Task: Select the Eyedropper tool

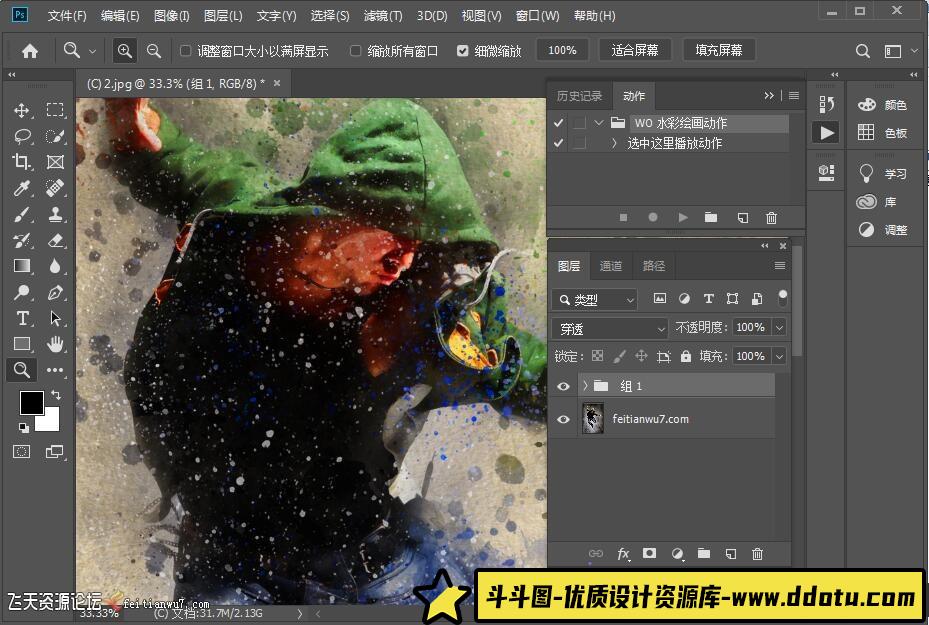Action: [x=22, y=188]
